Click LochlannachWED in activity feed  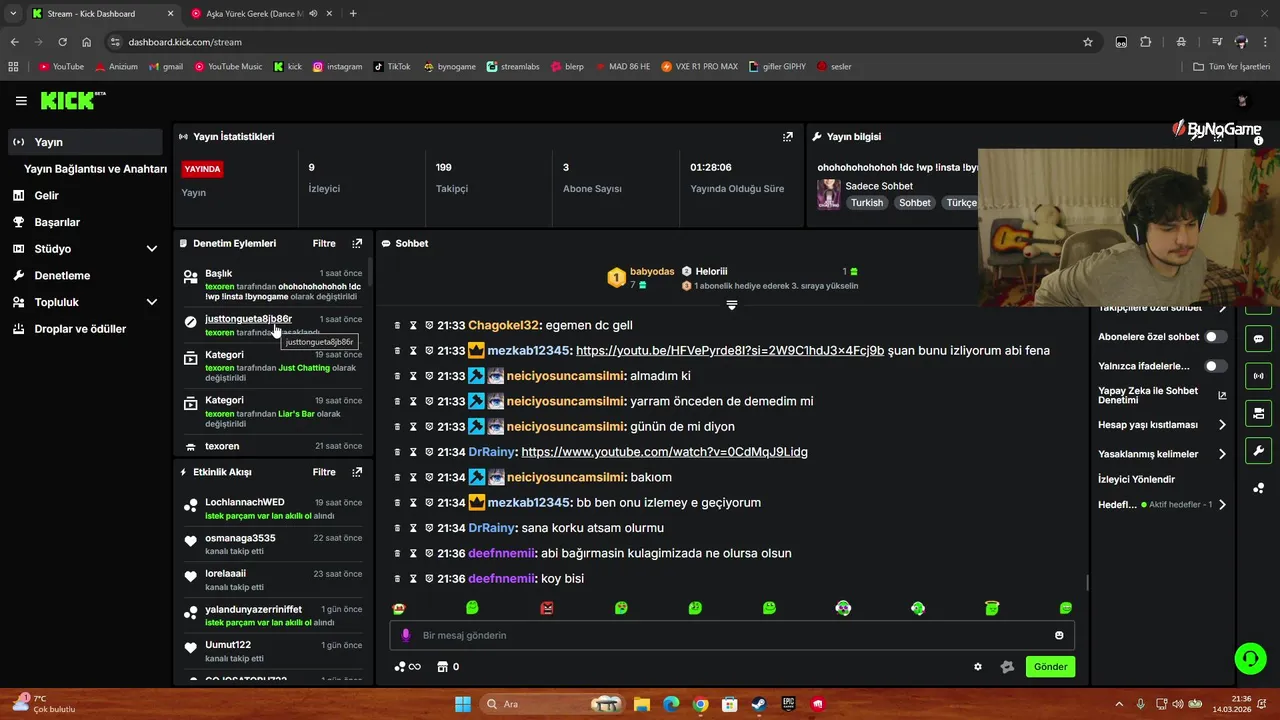point(245,502)
